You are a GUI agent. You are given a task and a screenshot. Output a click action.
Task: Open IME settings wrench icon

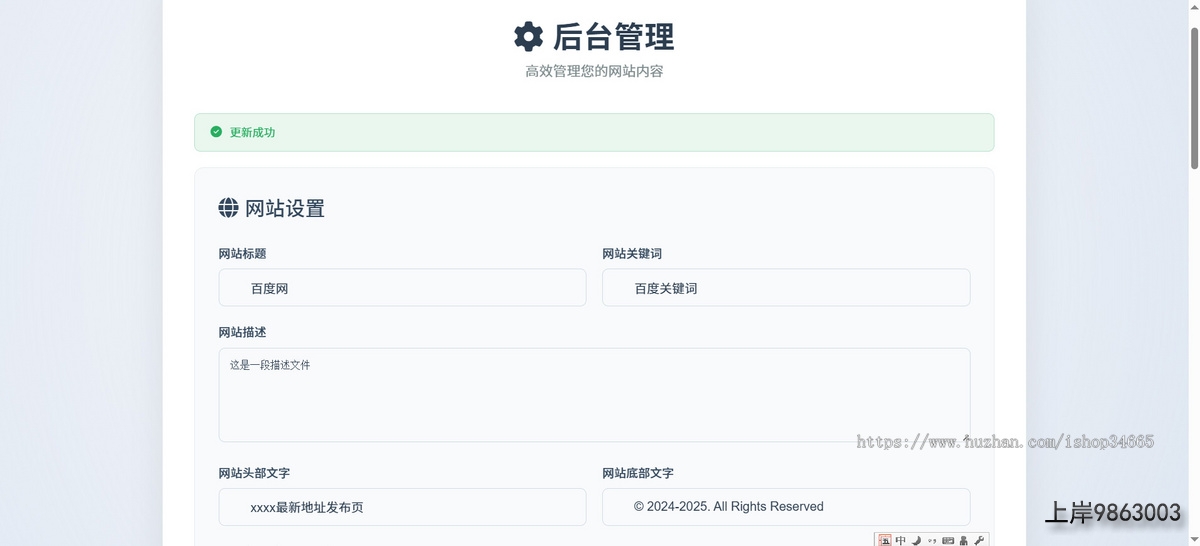pos(979,540)
